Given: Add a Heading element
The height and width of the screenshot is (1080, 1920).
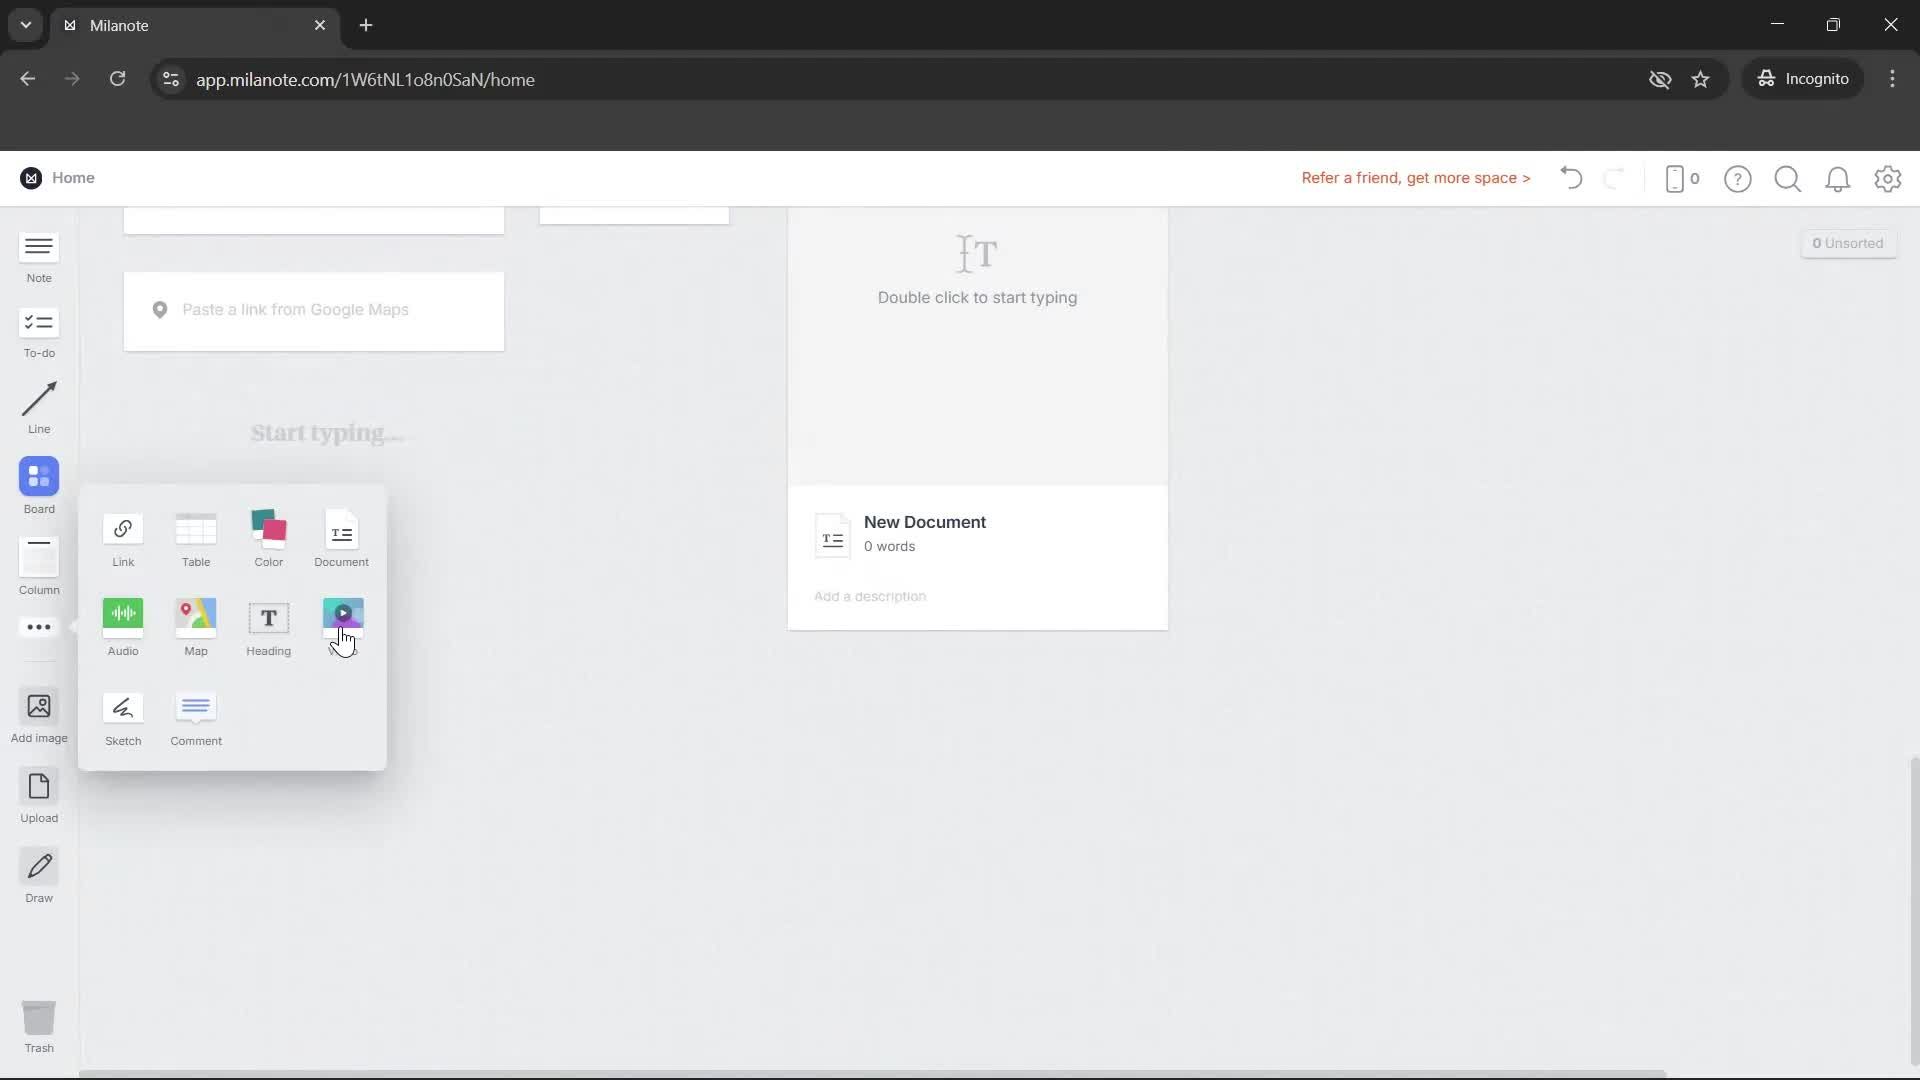Looking at the screenshot, I should [268, 627].
